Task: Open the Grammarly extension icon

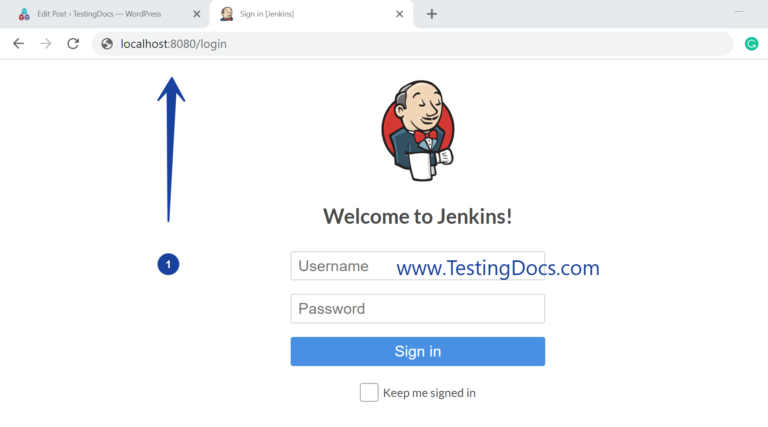Action: click(751, 44)
